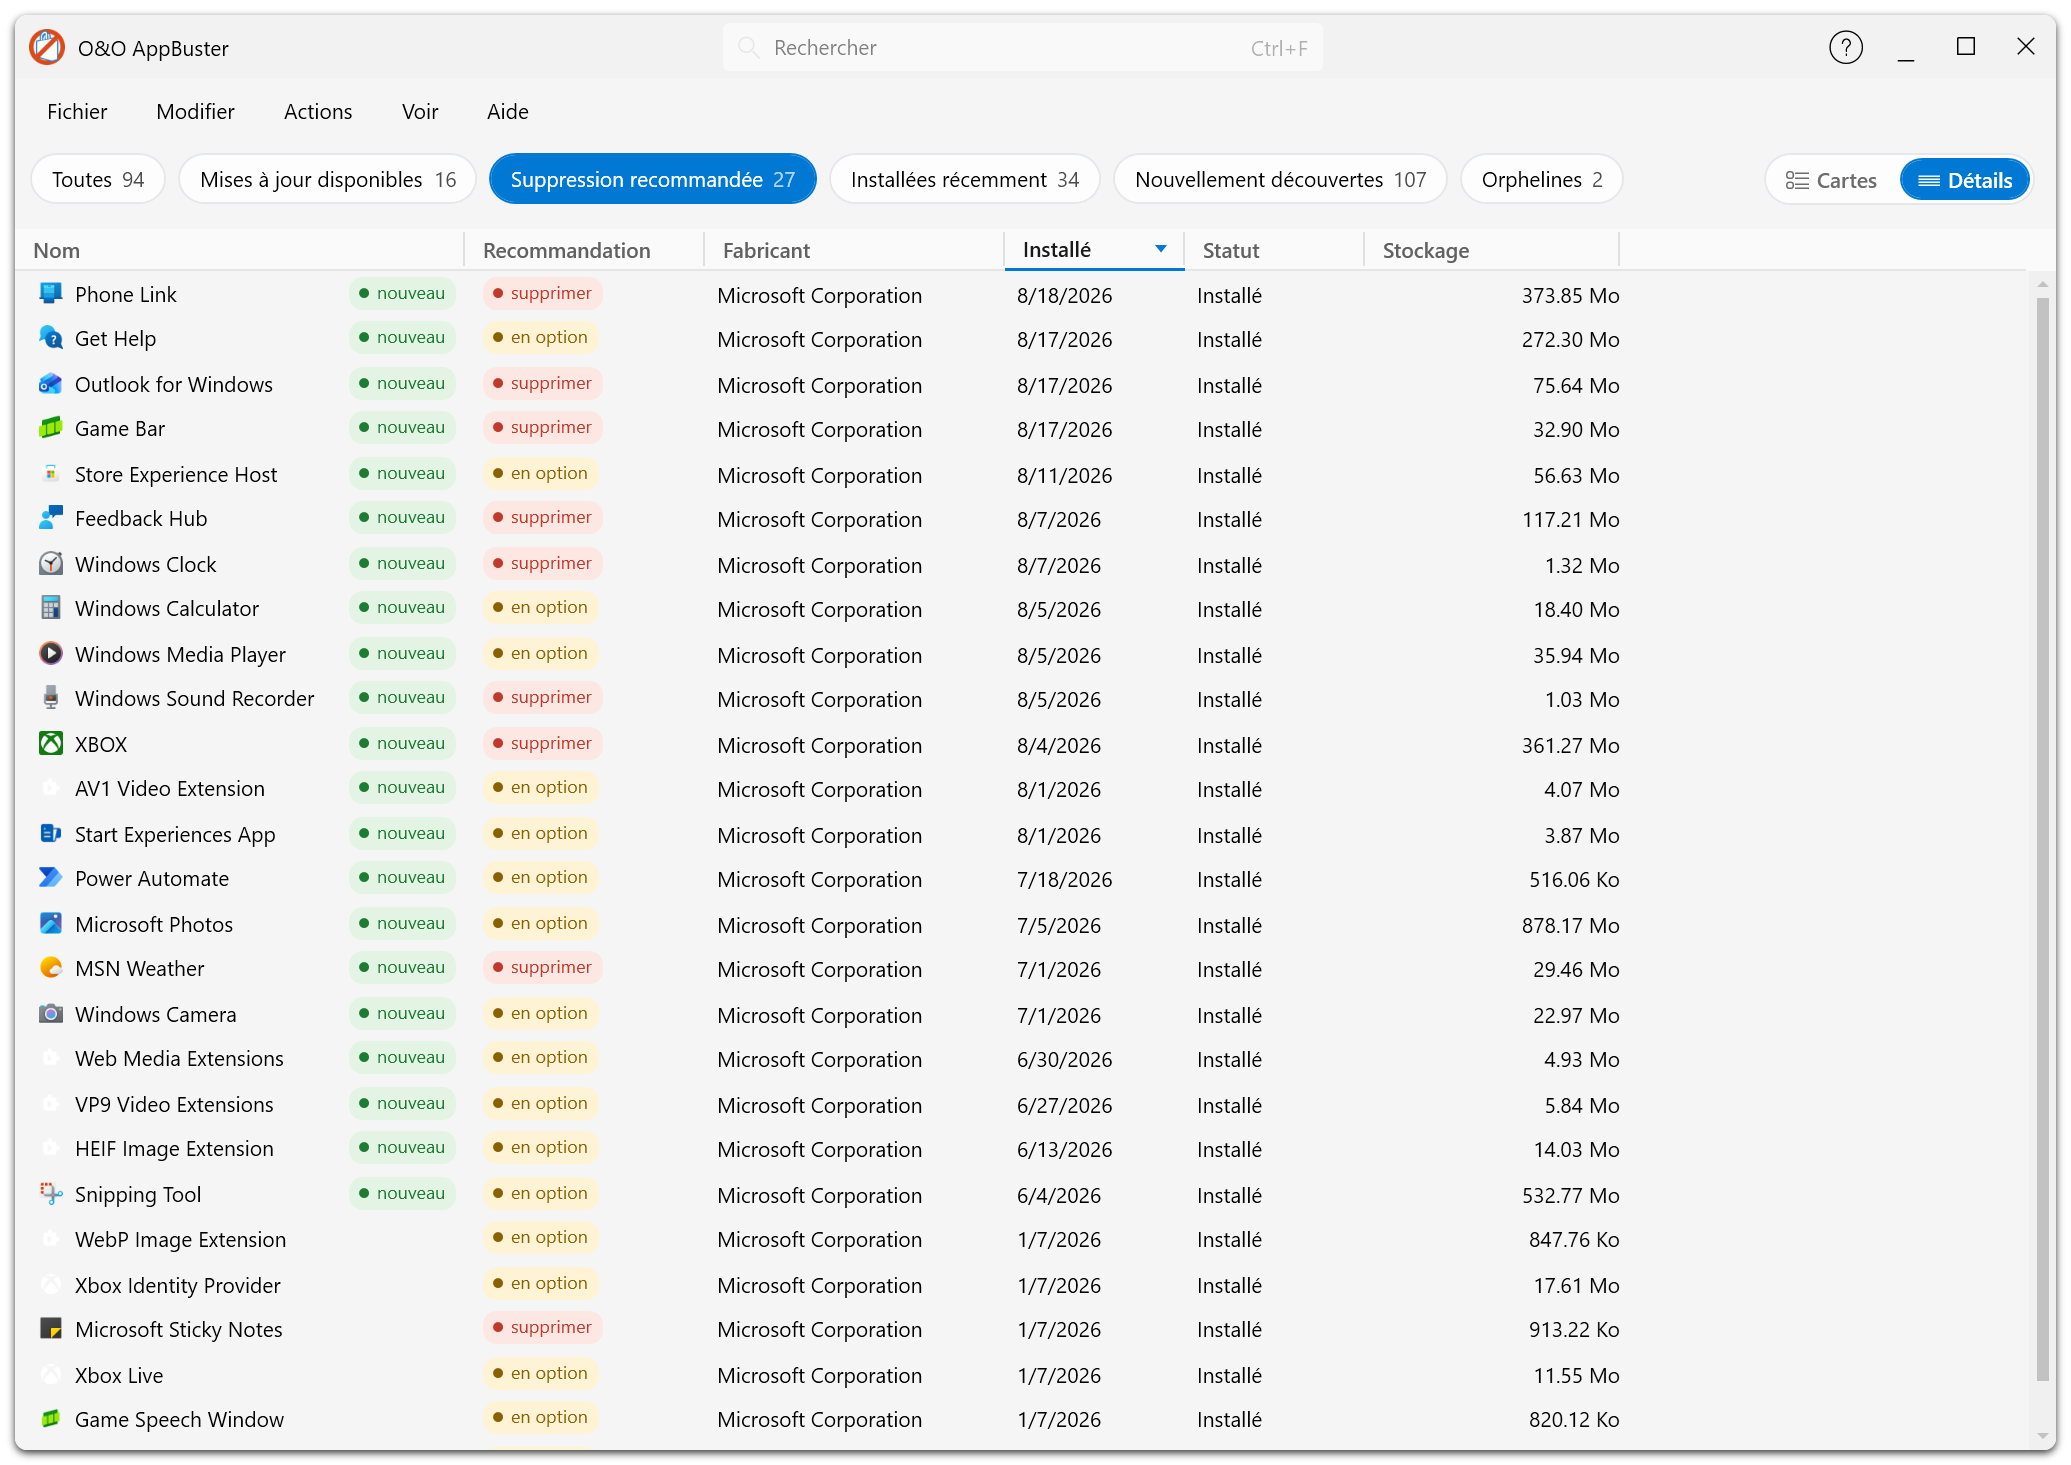
Task: Open the Modifier menu
Action: pyautogui.click(x=195, y=111)
